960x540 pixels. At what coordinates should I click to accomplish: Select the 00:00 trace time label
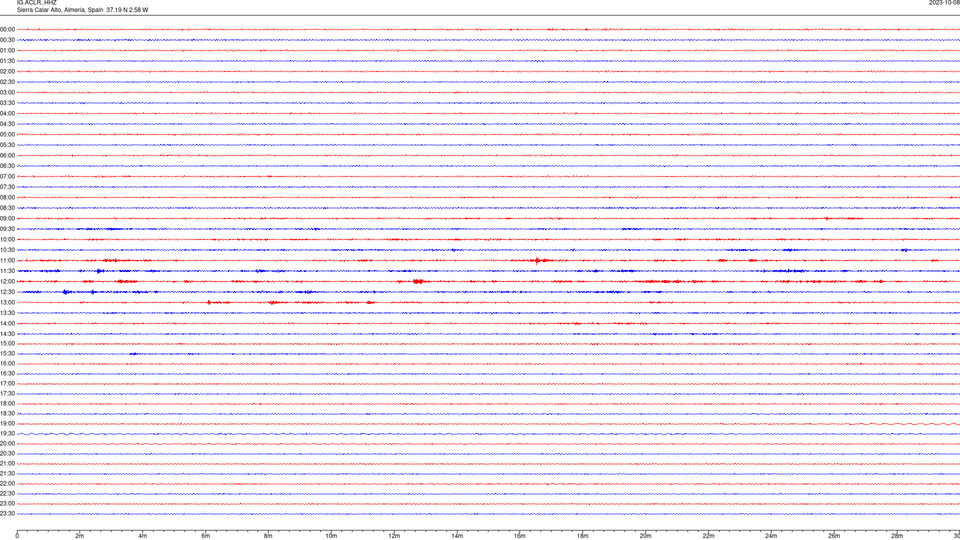7,29
